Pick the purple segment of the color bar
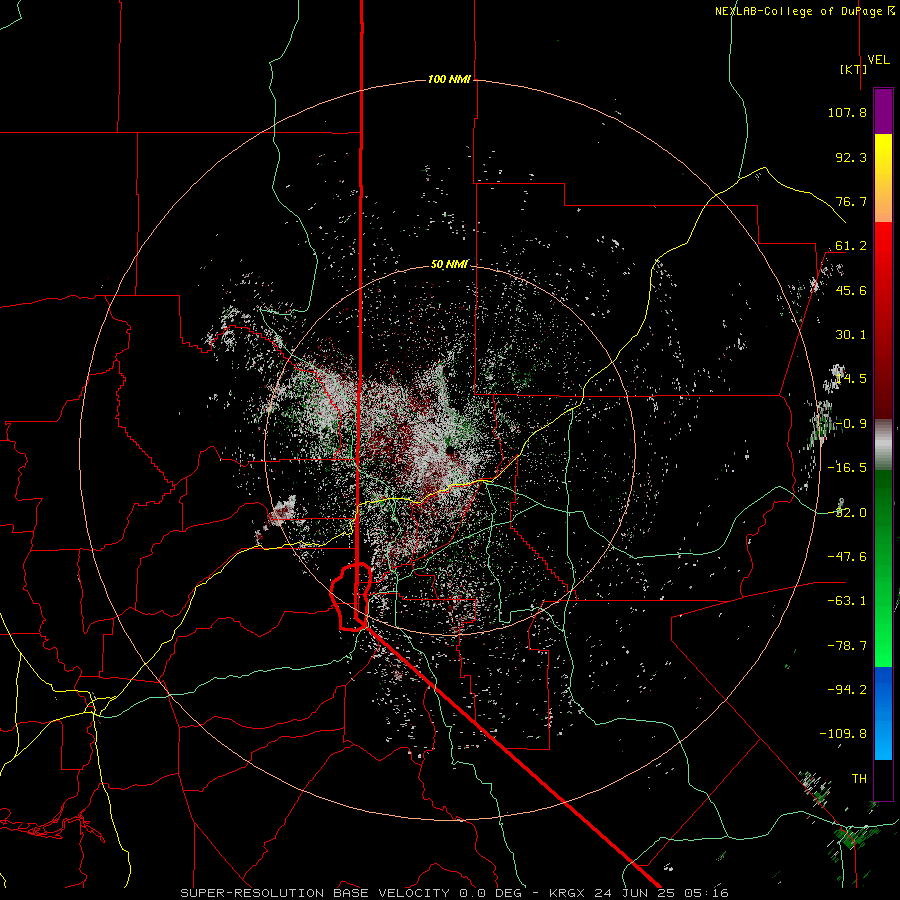This screenshot has height=900, width=900. point(883,112)
